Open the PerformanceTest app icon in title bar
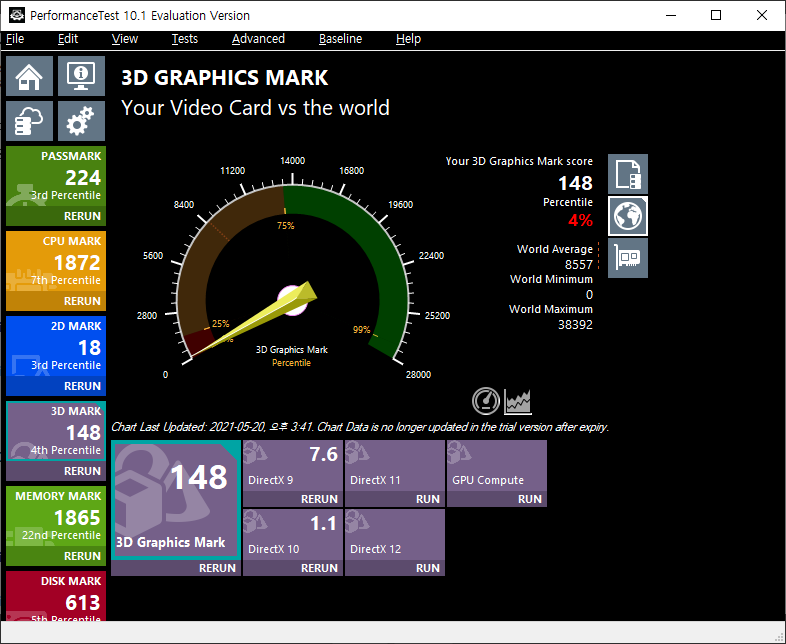The image size is (786, 644). (x=16, y=15)
